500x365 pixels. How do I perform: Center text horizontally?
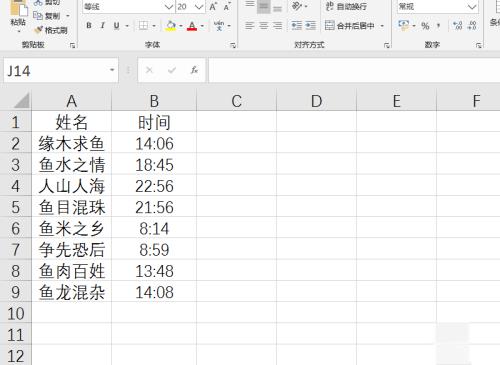(263, 25)
